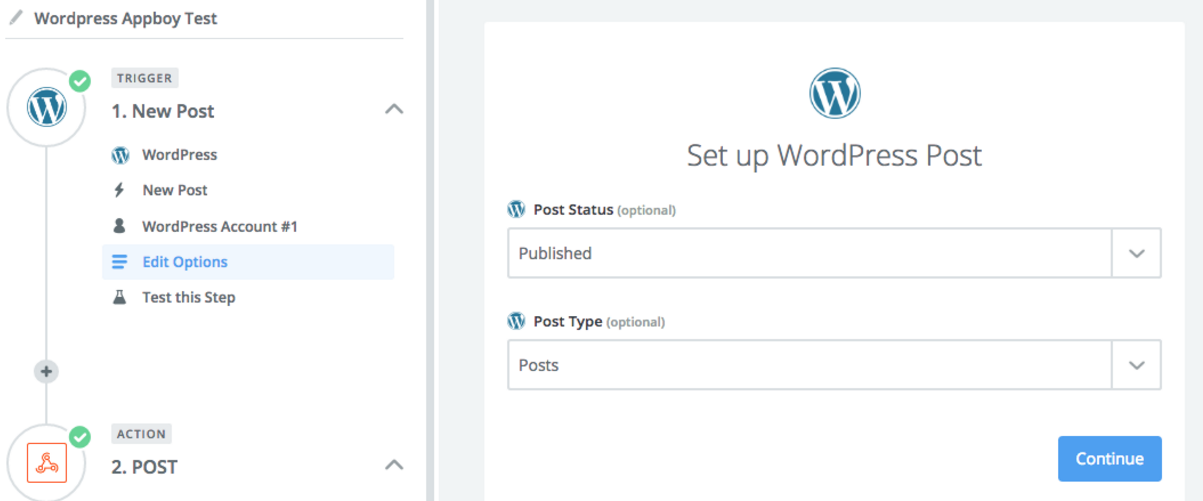Select Test this Step in the sidebar
Viewport: 1203px width, 501px height.
188,297
